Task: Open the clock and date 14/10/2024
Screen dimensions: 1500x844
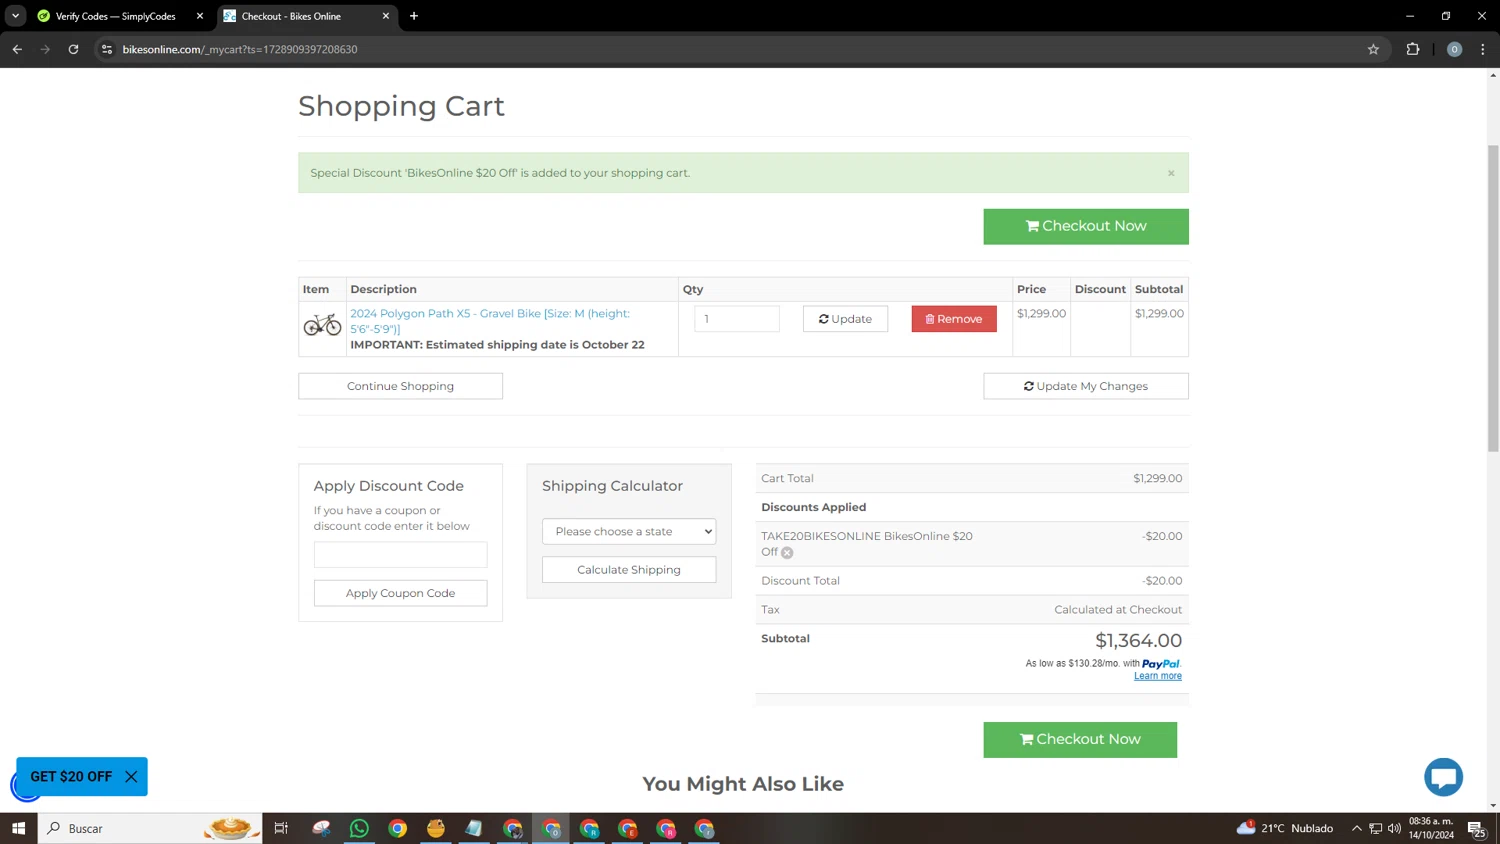Action: [1431, 828]
